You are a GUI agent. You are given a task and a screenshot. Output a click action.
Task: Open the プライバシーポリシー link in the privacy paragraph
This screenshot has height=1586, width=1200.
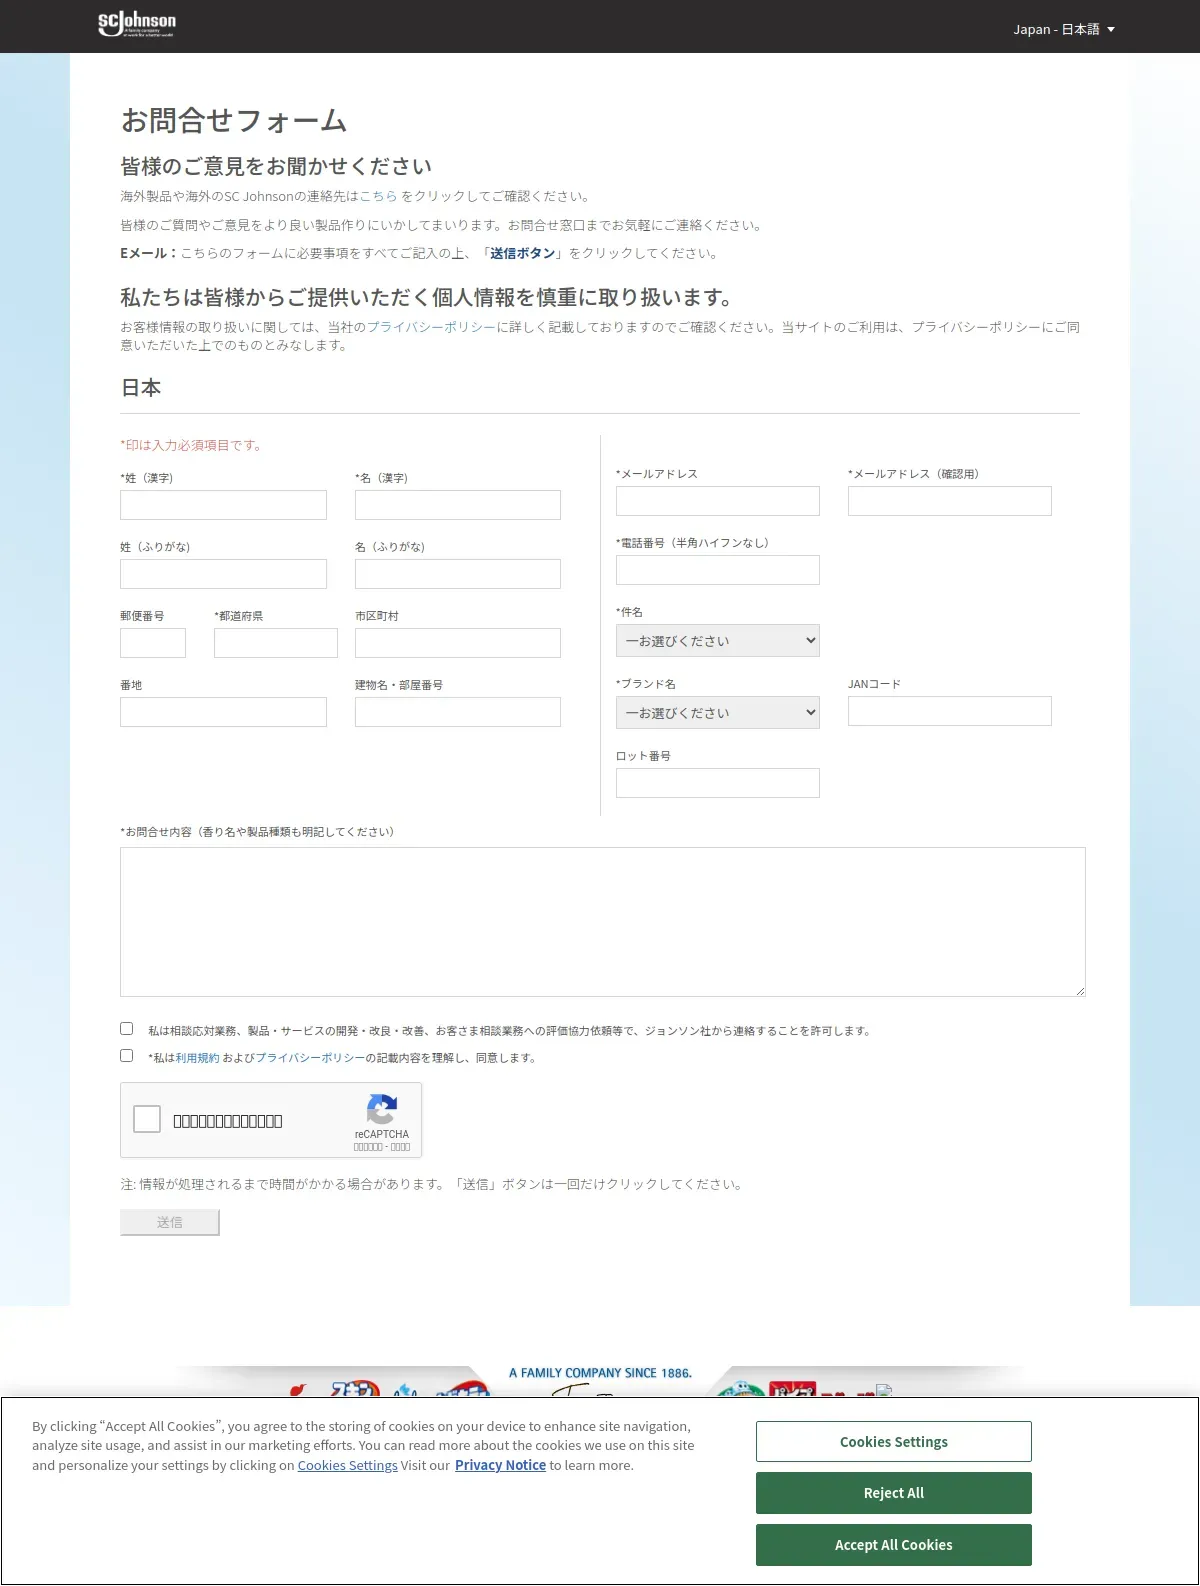point(431,327)
